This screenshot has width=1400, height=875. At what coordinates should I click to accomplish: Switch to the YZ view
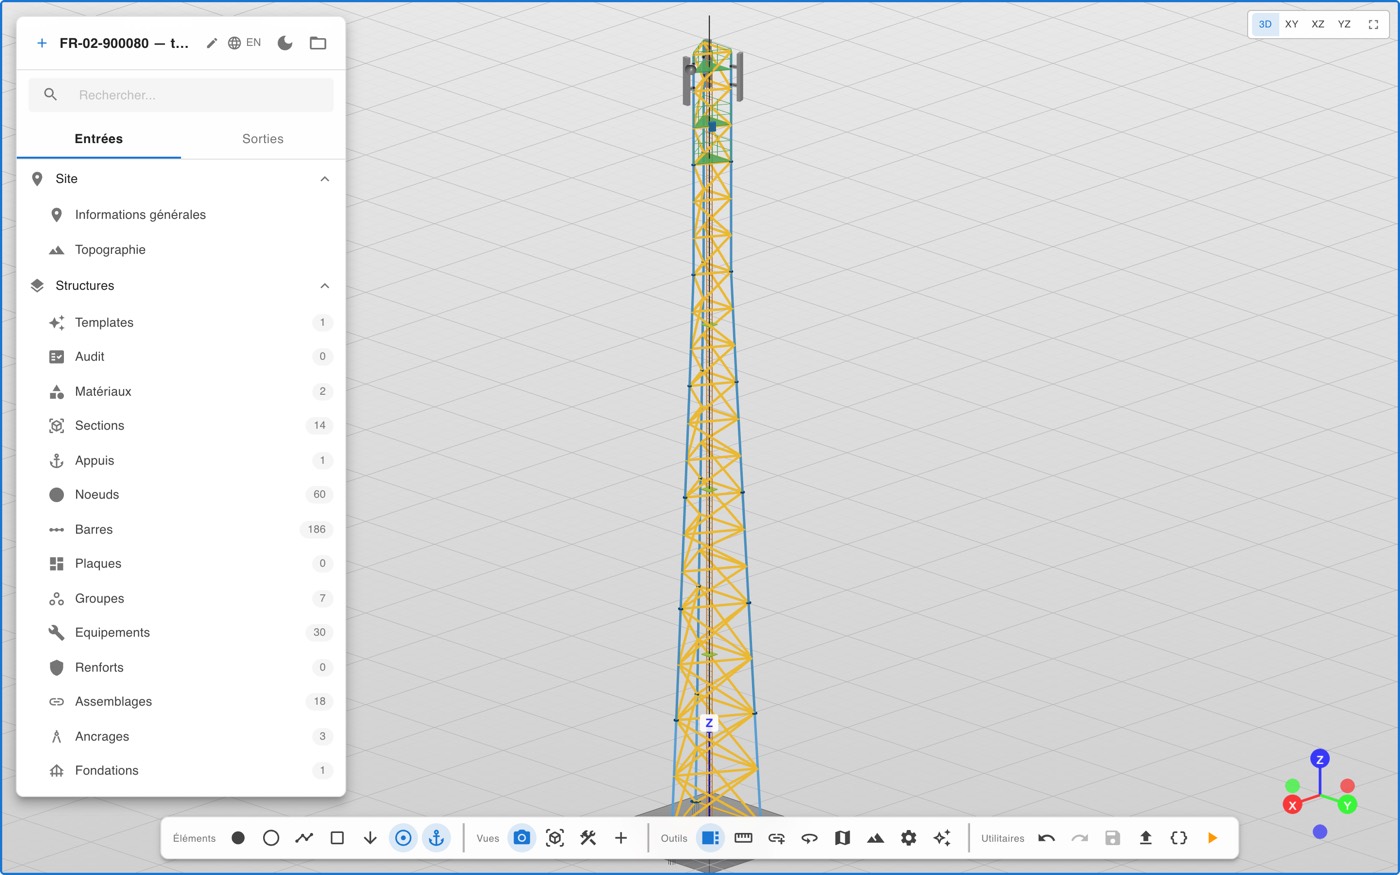(1344, 24)
